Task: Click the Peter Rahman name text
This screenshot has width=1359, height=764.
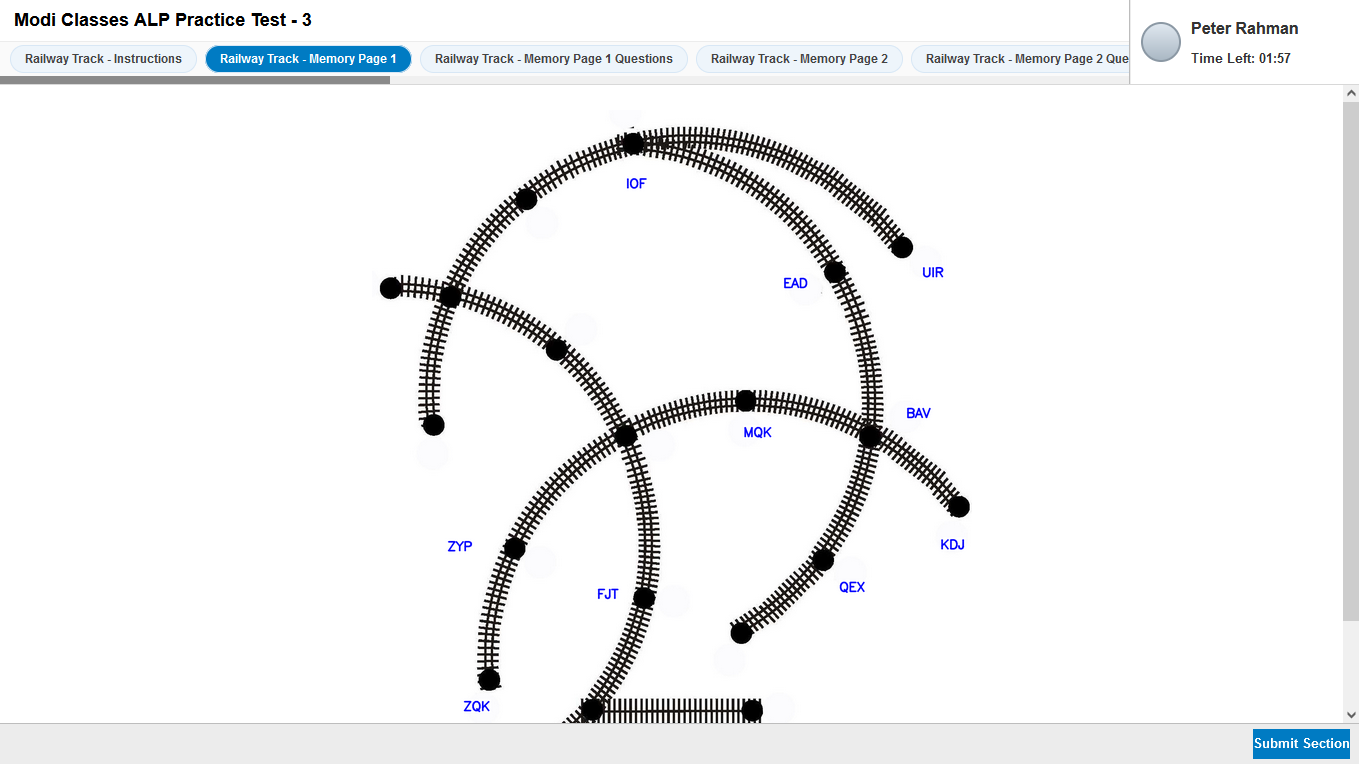Action: coord(1245,29)
